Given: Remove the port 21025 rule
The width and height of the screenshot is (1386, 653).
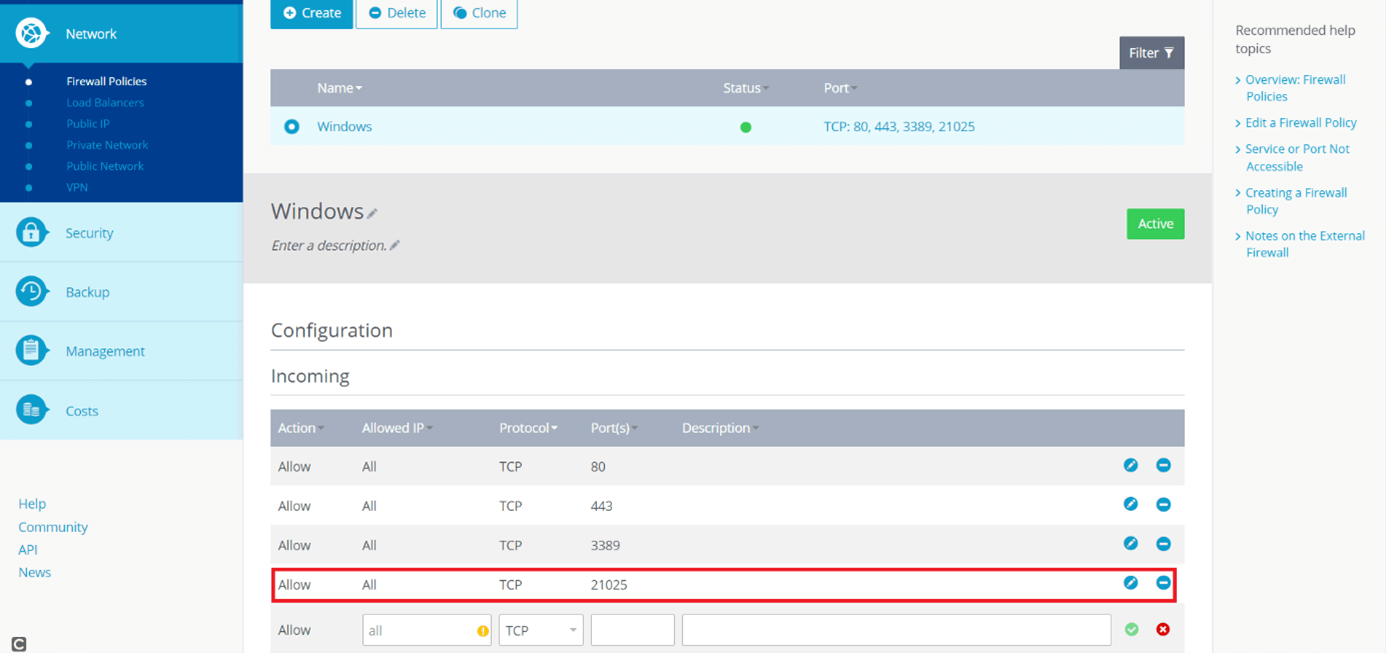Looking at the screenshot, I should tap(1163, 583).
